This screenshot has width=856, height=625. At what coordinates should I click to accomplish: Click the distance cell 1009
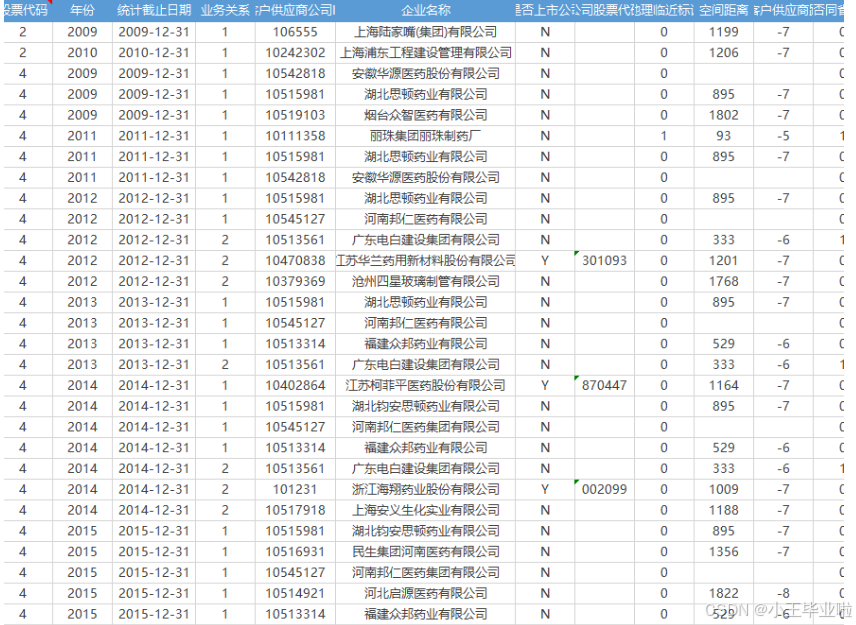(x=723, y=490)
